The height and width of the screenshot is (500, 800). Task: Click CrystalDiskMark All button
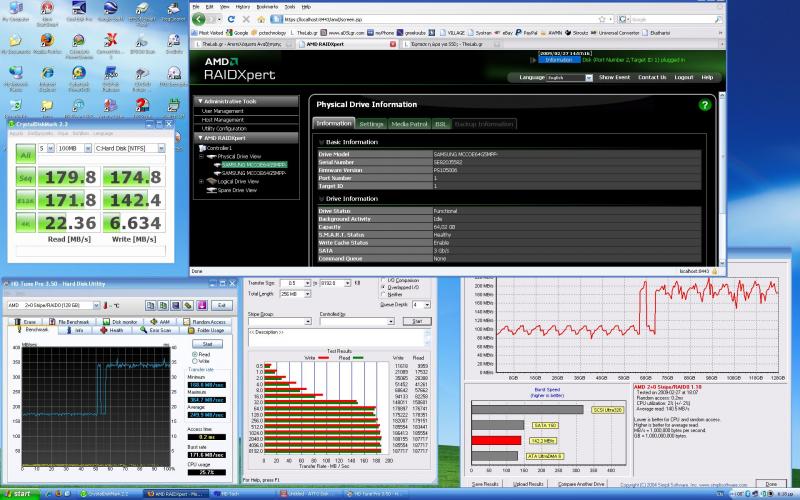pyautogui.click(x=26, y=155)
